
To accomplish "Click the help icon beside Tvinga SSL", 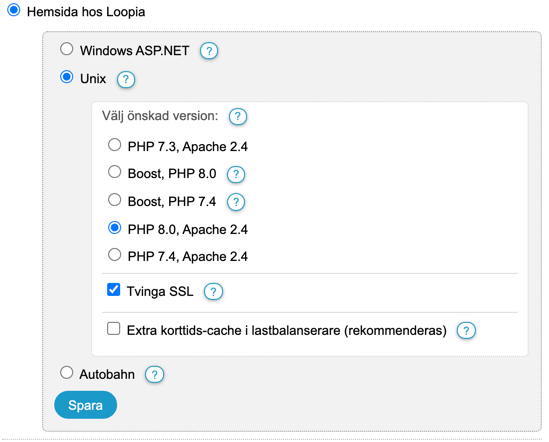I will coord(213,291).
